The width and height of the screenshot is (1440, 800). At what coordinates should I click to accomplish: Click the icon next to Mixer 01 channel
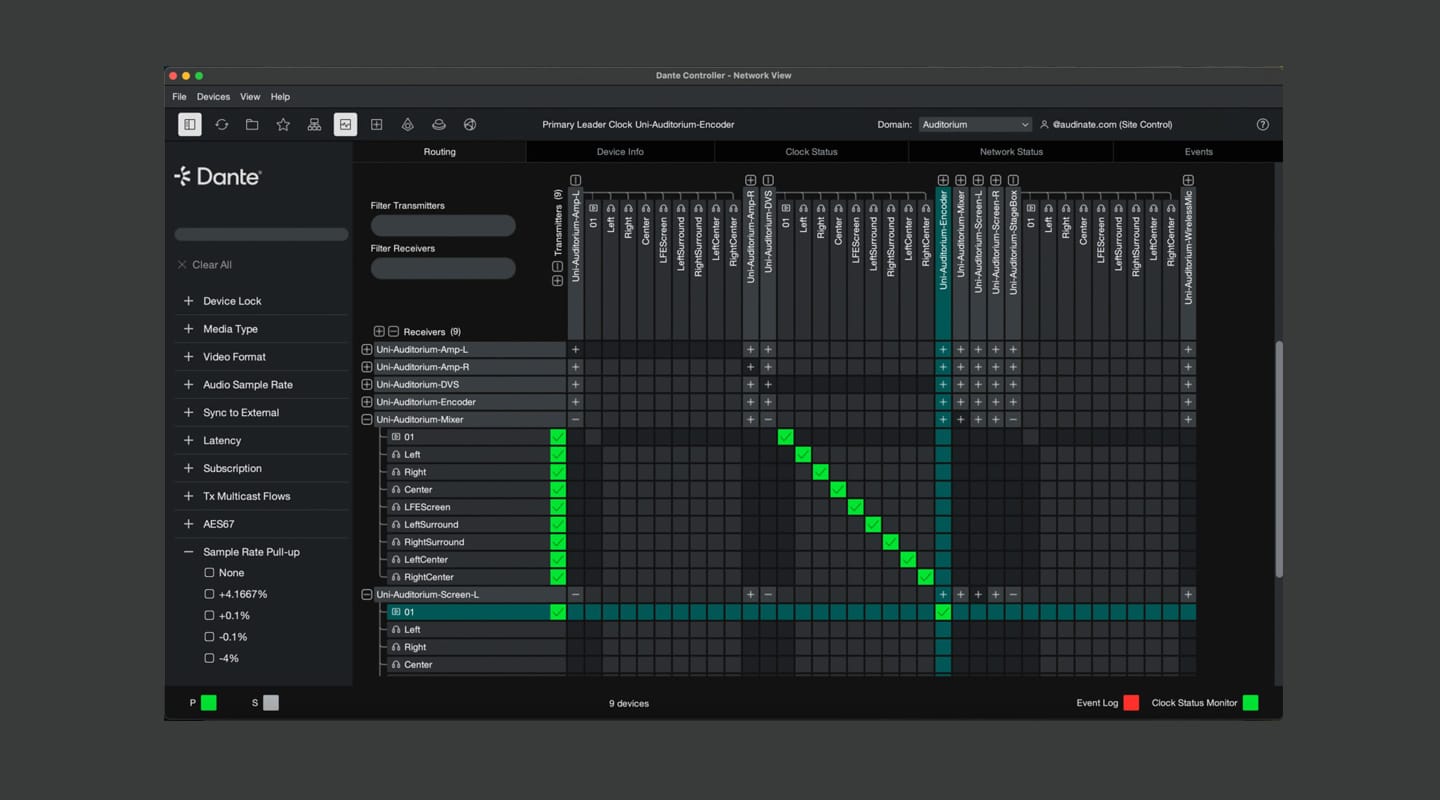(396, 437)
